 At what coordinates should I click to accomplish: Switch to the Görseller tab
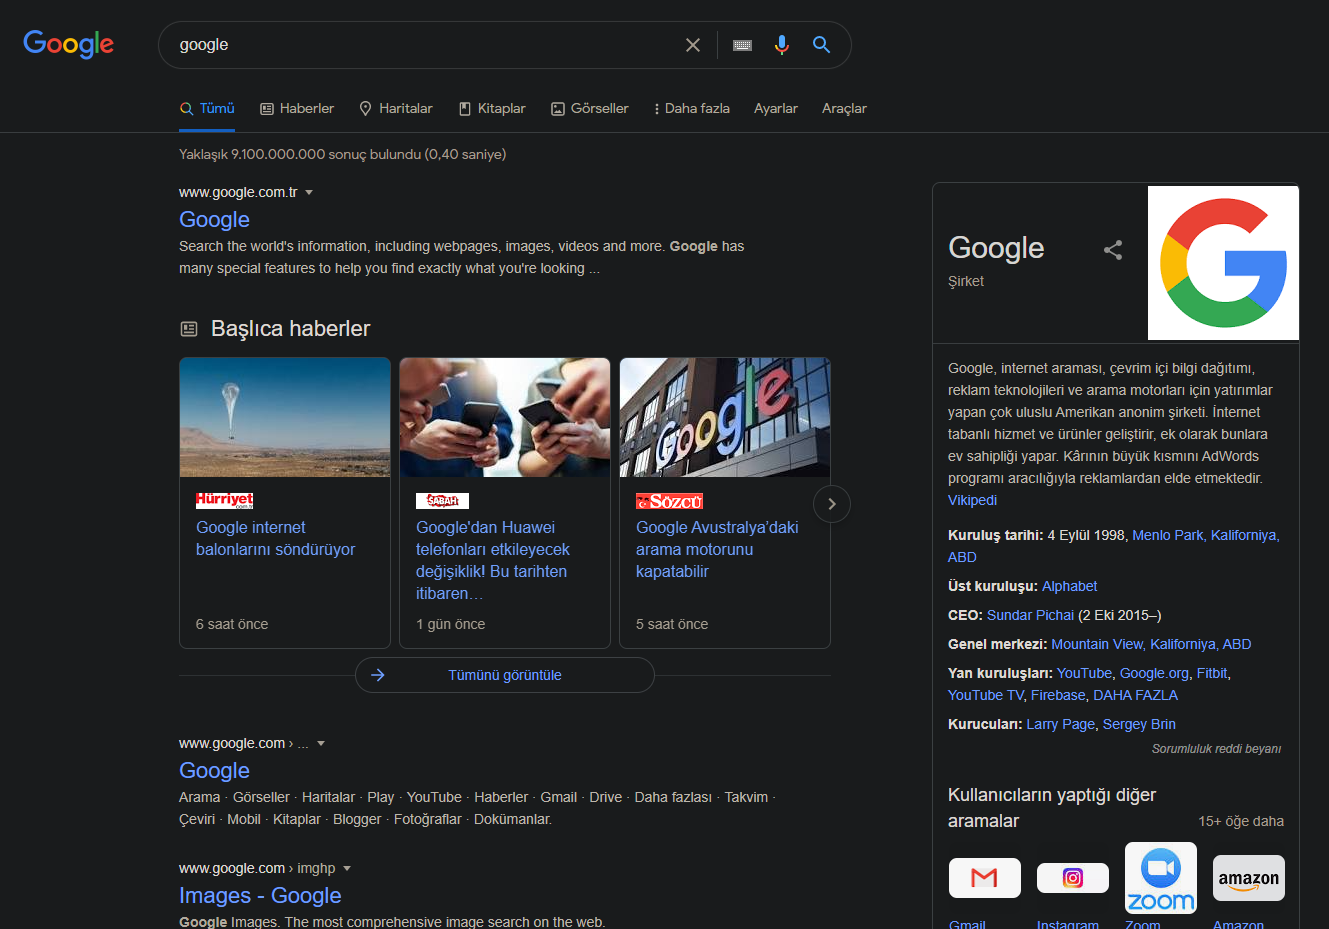(x=590, y=108)
